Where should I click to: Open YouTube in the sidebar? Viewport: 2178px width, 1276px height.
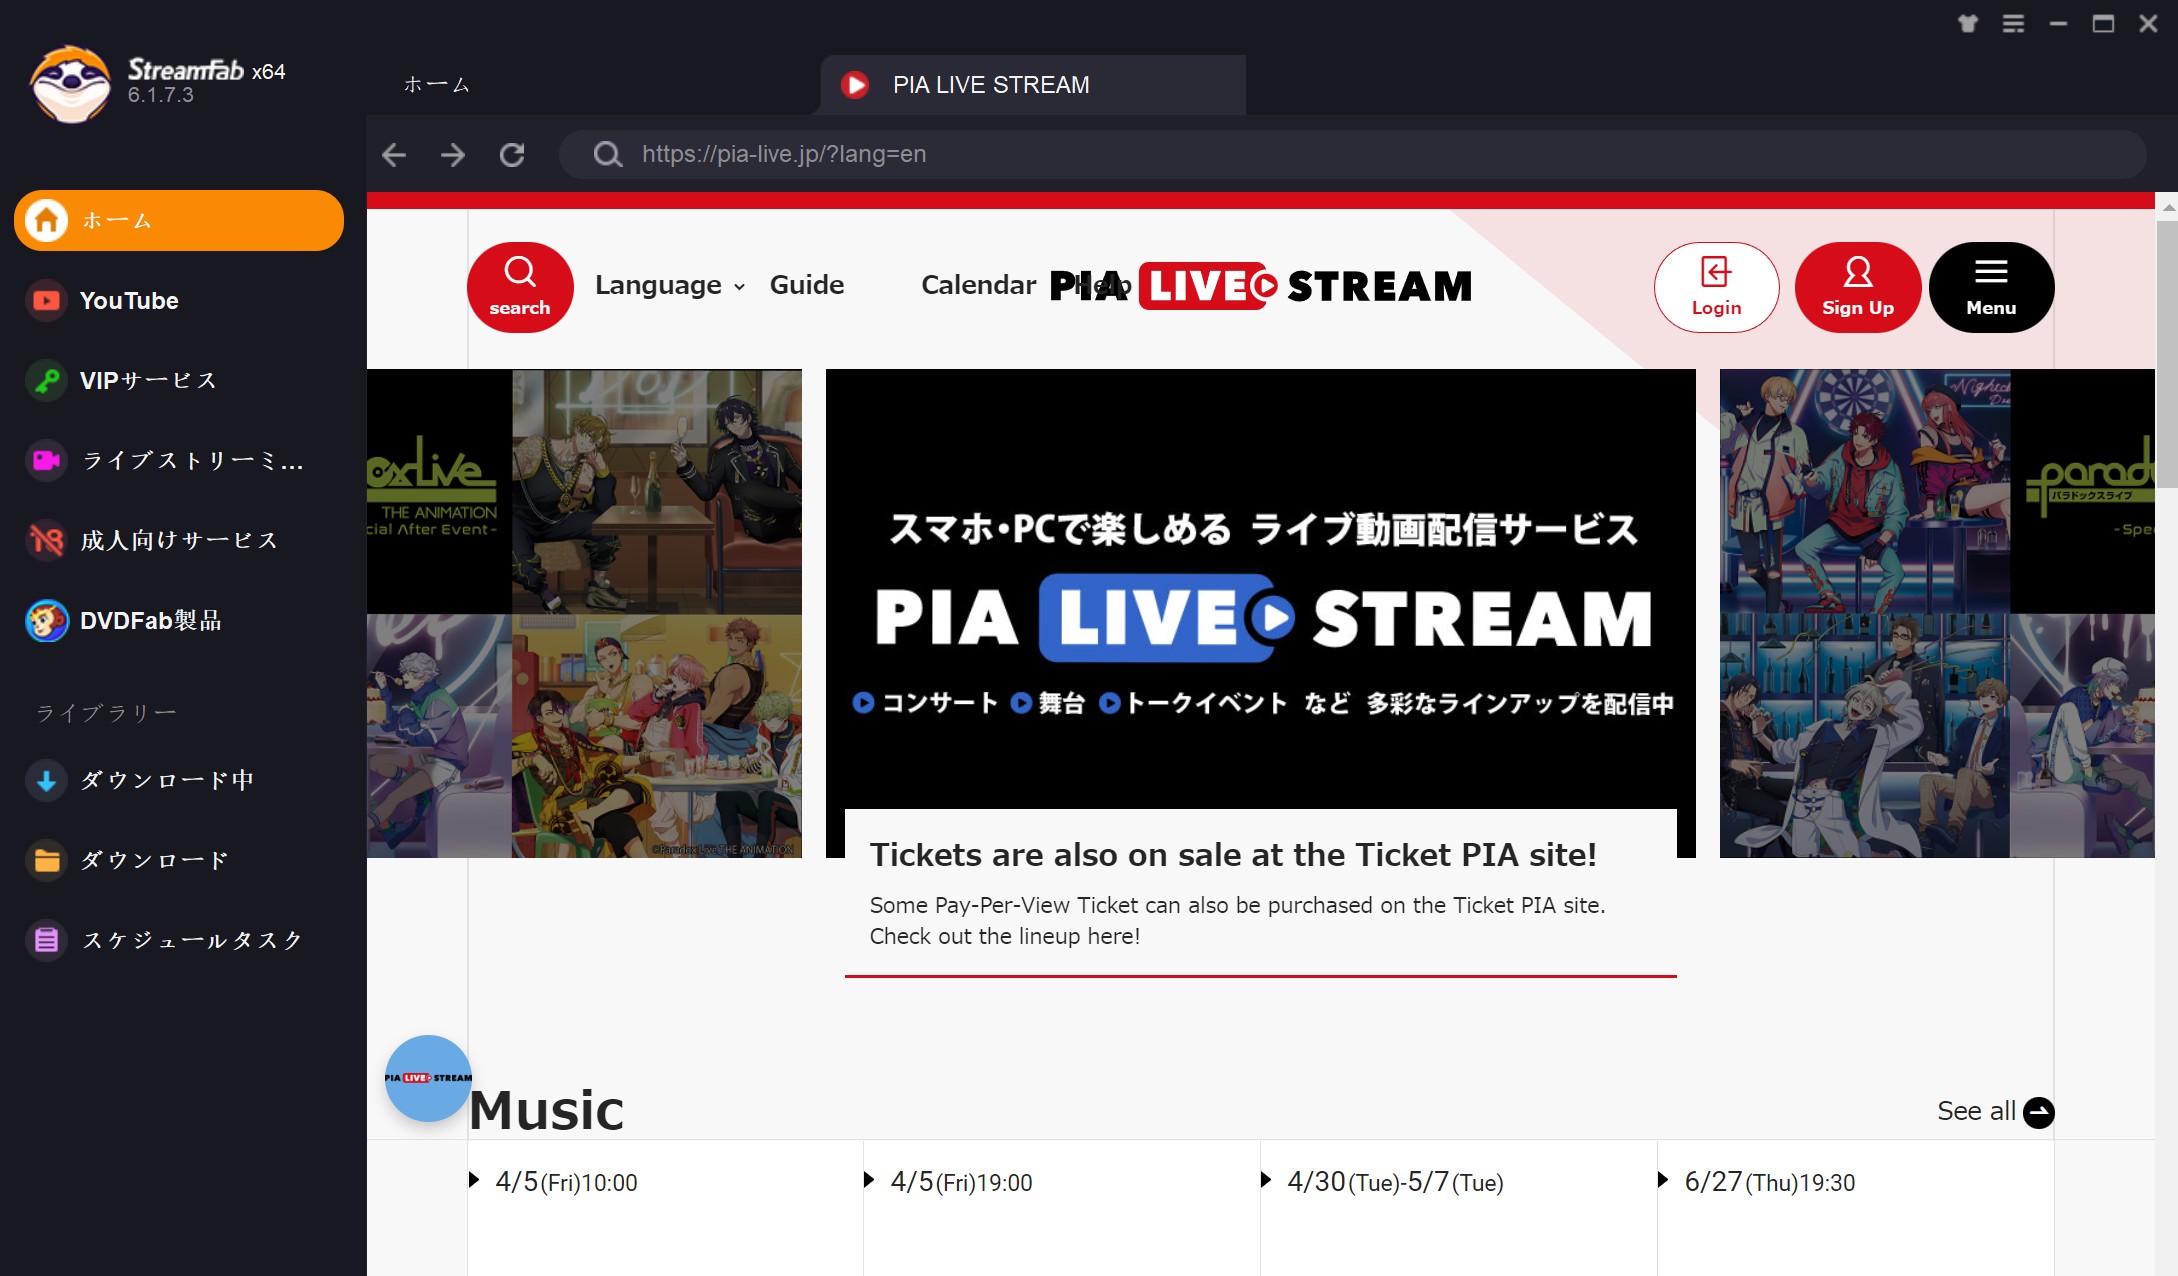click(179, 300)
